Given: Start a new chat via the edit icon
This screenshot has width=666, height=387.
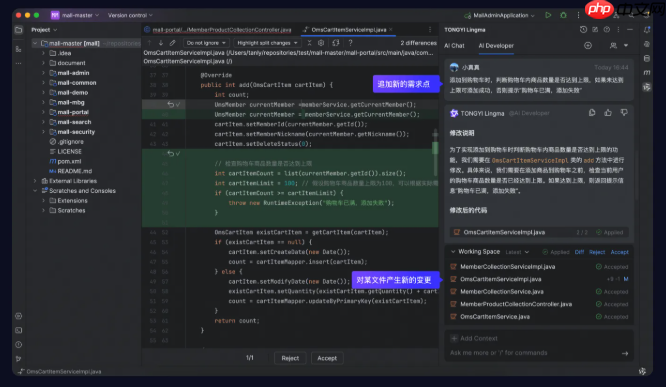Looking at the screenshot, I should click(595, 30).
